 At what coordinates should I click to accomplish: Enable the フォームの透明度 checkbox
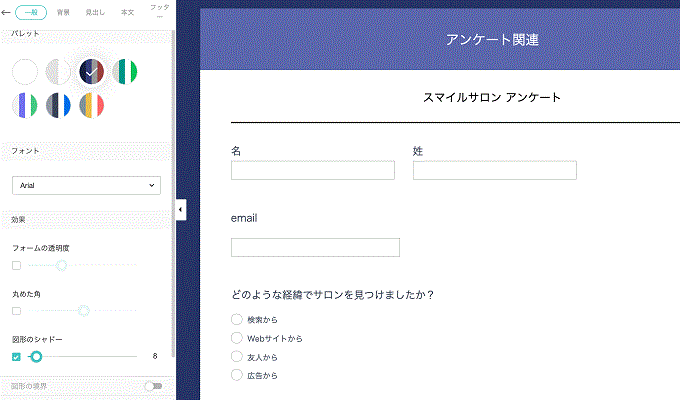[x=16, y=265]
